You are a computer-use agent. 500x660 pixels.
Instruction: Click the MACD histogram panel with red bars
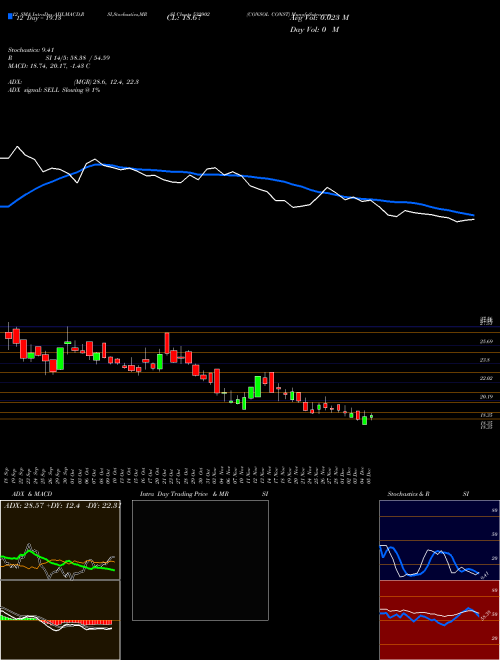tap(60, 620)
